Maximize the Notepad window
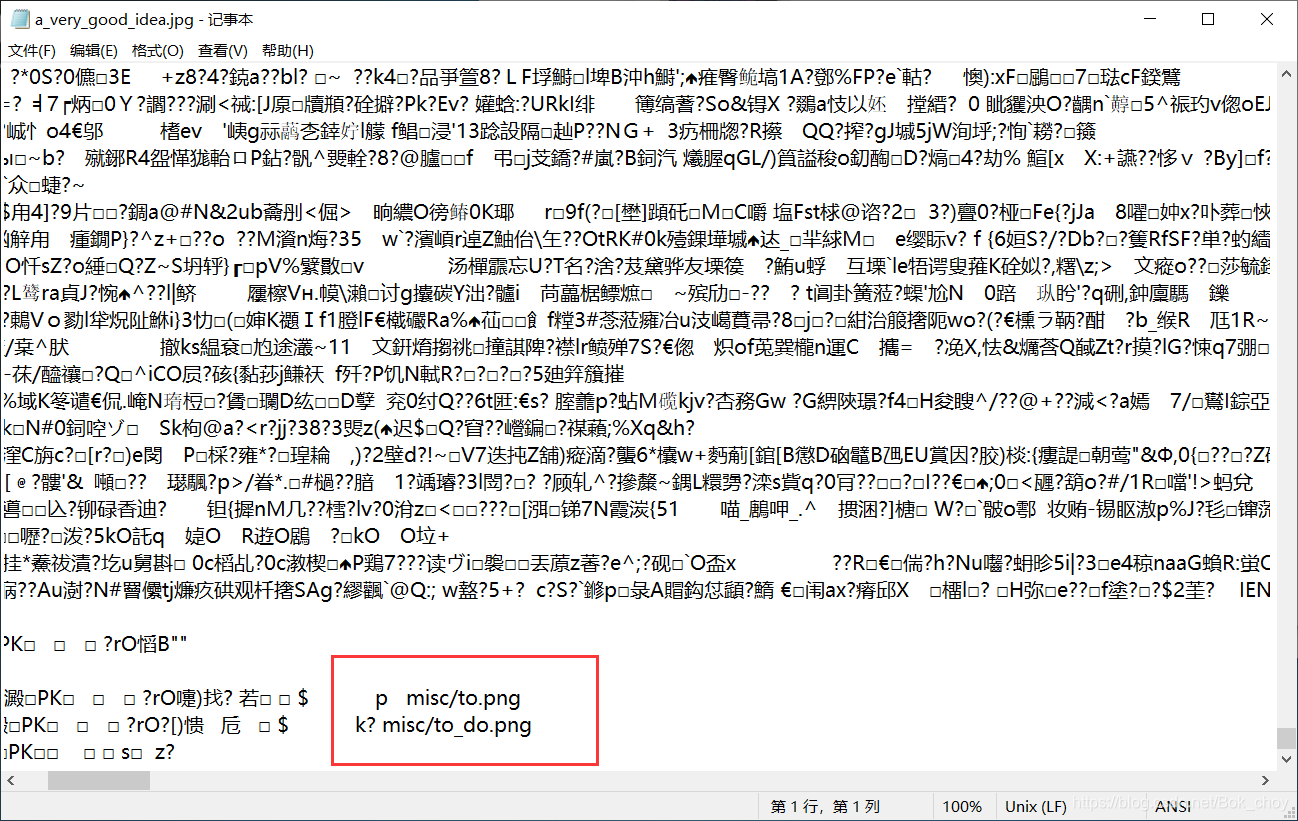This screenshot has width=1298, height=821. click(1208, 19)
